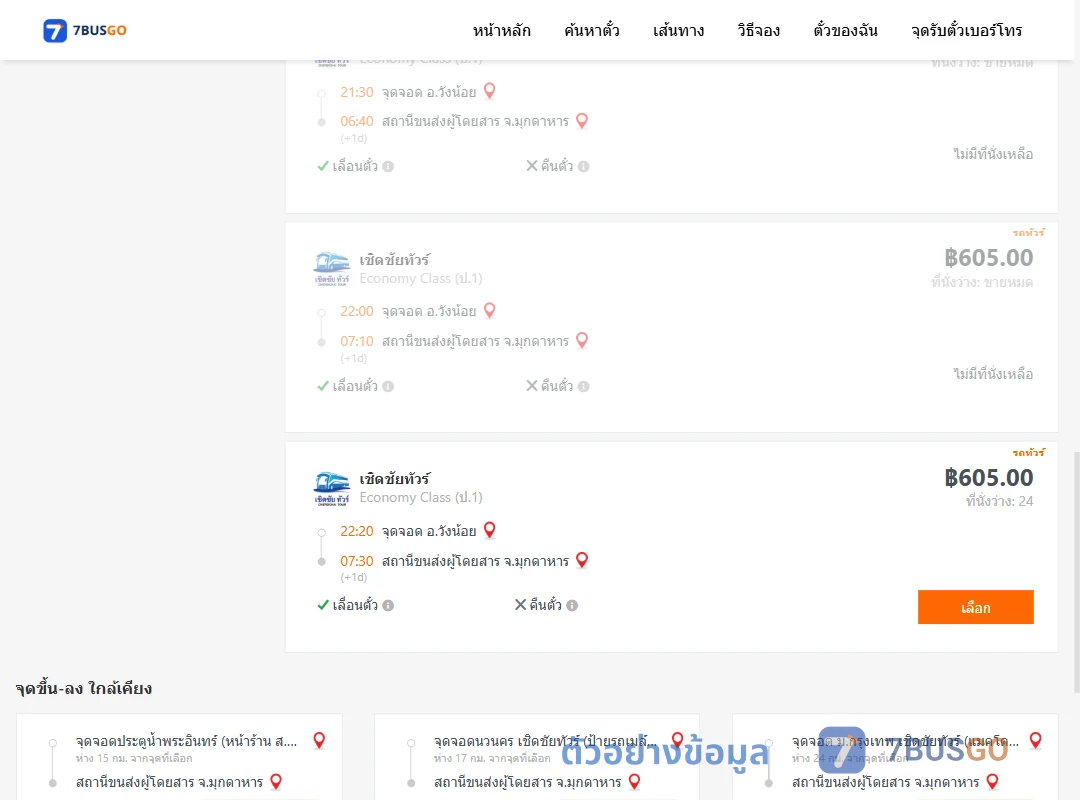
Task: Select the 22:20 trip with เลือก button
Action: [x=975, y=607]
